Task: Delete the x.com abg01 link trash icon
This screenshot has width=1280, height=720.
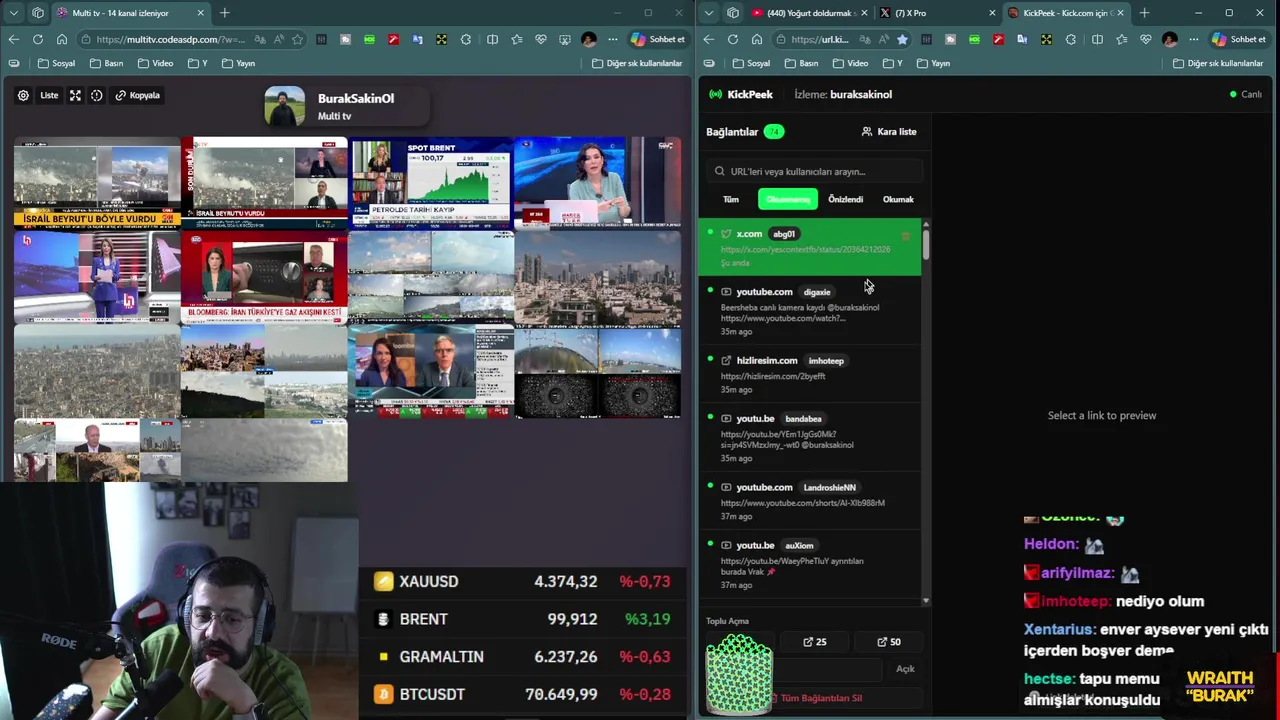Action: point(906,236)
